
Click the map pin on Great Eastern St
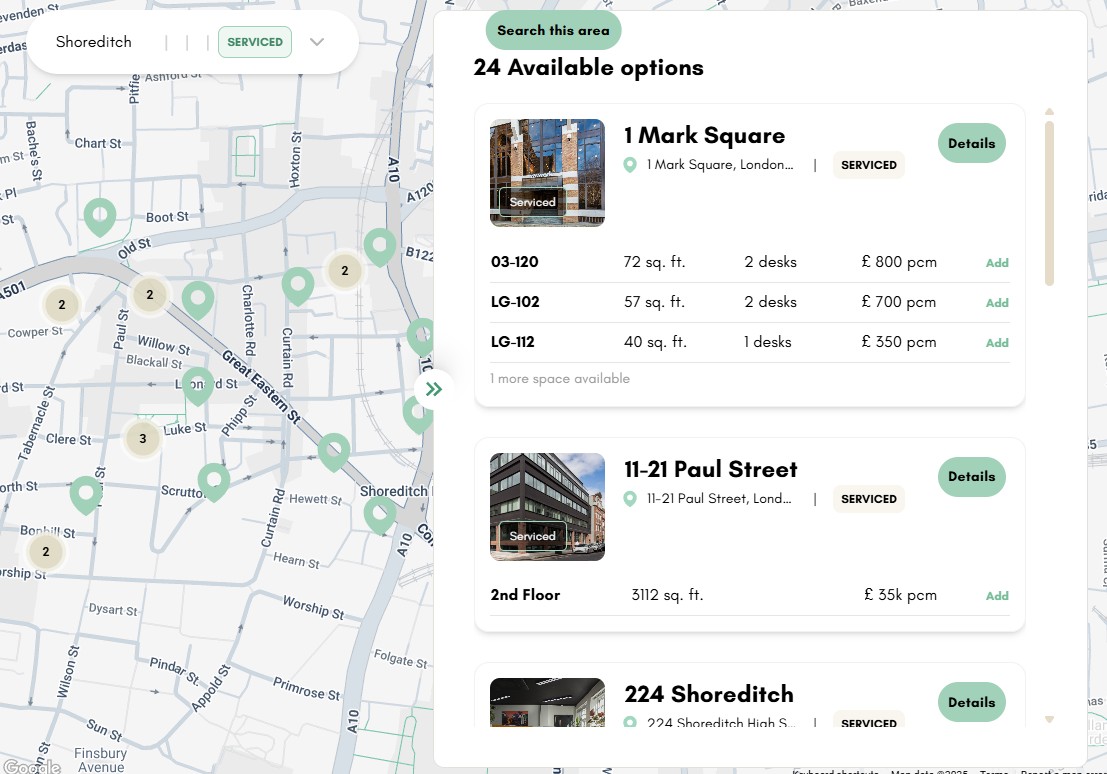click(334, 451)
